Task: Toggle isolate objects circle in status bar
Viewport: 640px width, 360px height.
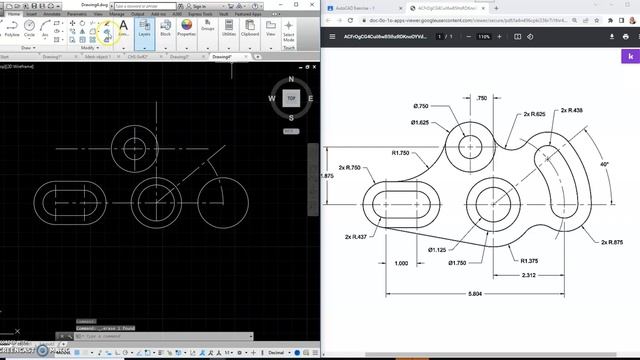Action: [297, 352]
